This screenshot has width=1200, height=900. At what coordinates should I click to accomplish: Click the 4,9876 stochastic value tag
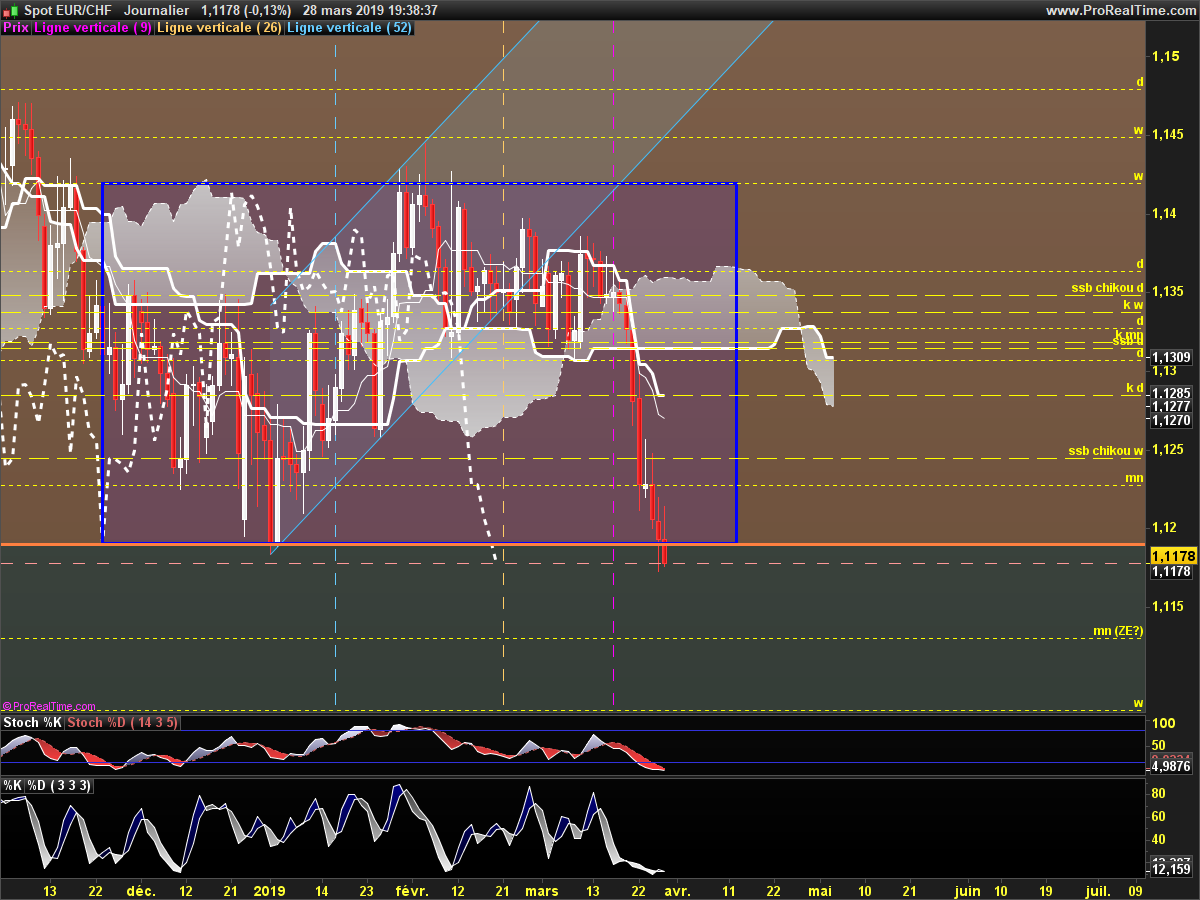1171,768
